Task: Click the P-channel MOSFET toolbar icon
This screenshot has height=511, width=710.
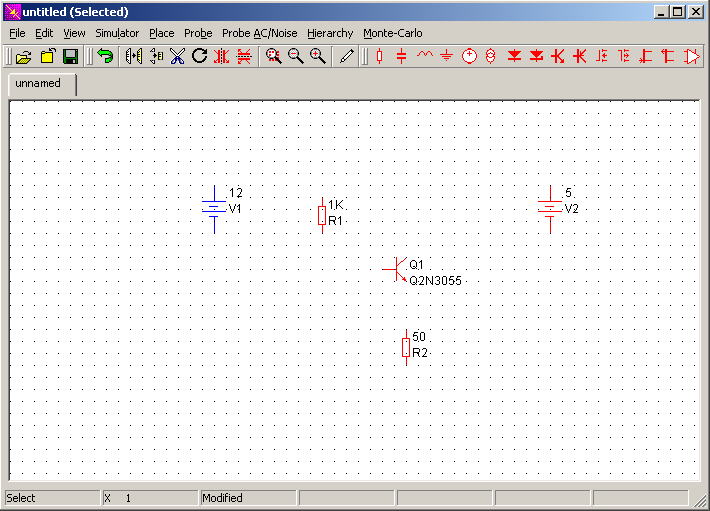Action: [x=624, y=57]
